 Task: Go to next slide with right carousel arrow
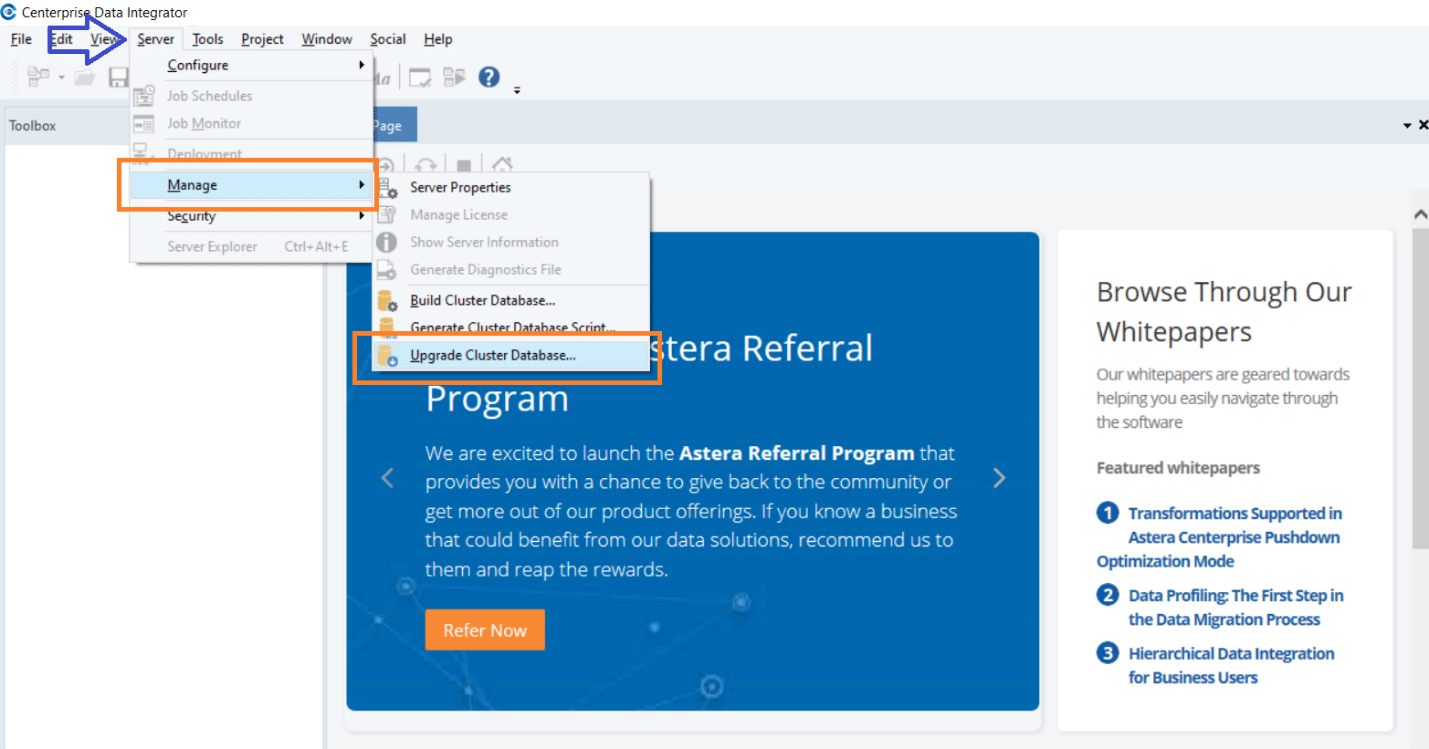(999, 478)
